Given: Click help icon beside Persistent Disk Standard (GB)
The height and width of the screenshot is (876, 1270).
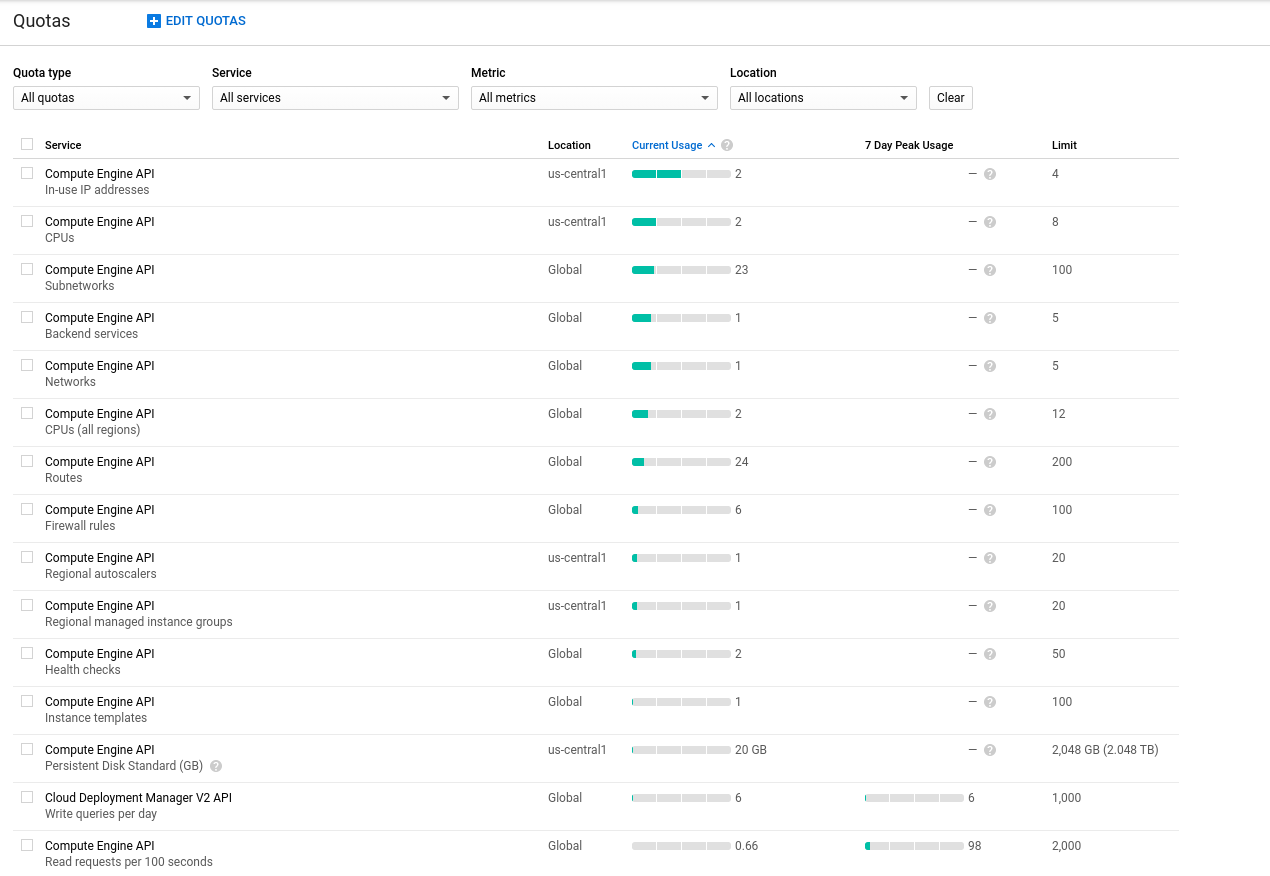Looking at the screenshot, I should pos(216,766).
